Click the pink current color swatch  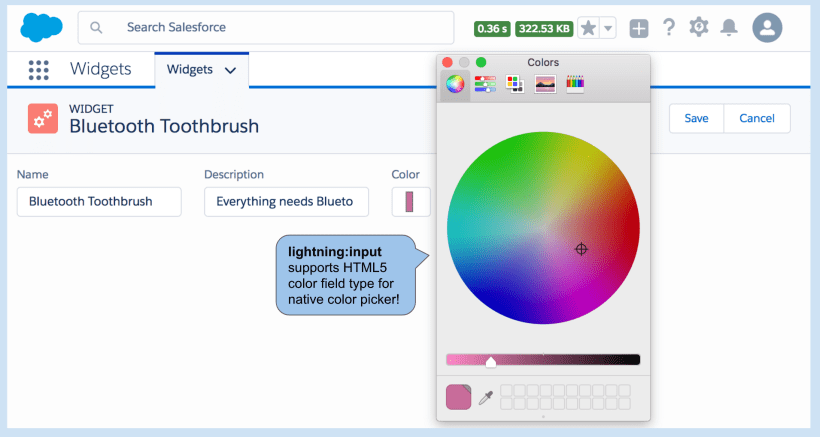tap(459, 397)
